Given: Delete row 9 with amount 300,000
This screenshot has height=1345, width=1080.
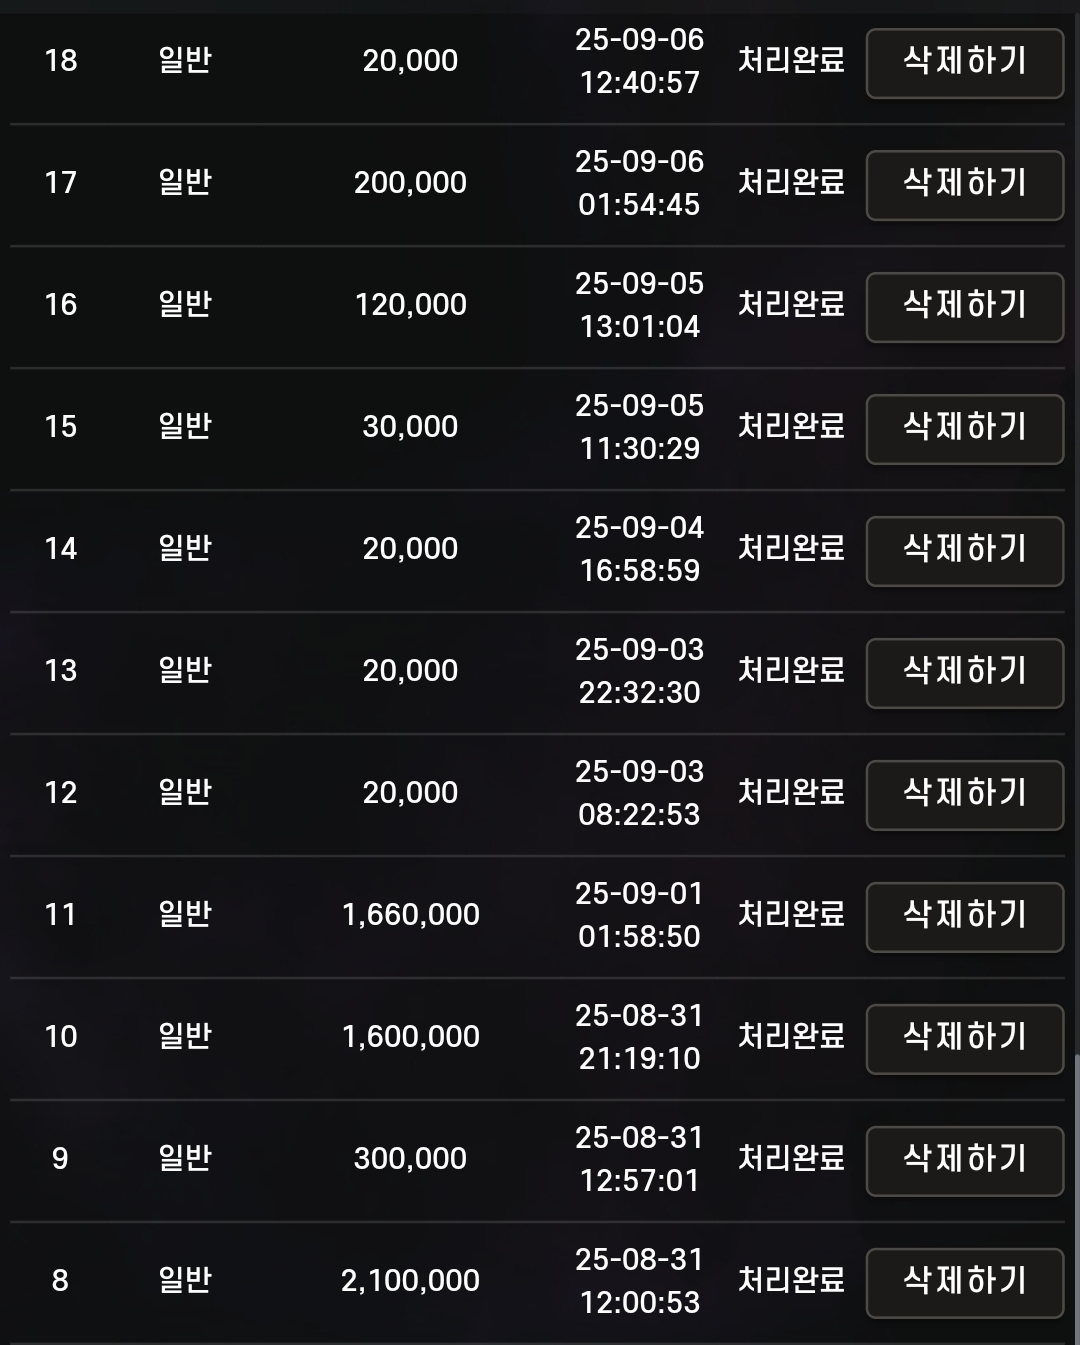Looking at the screenshot, I should point(964,1160).
